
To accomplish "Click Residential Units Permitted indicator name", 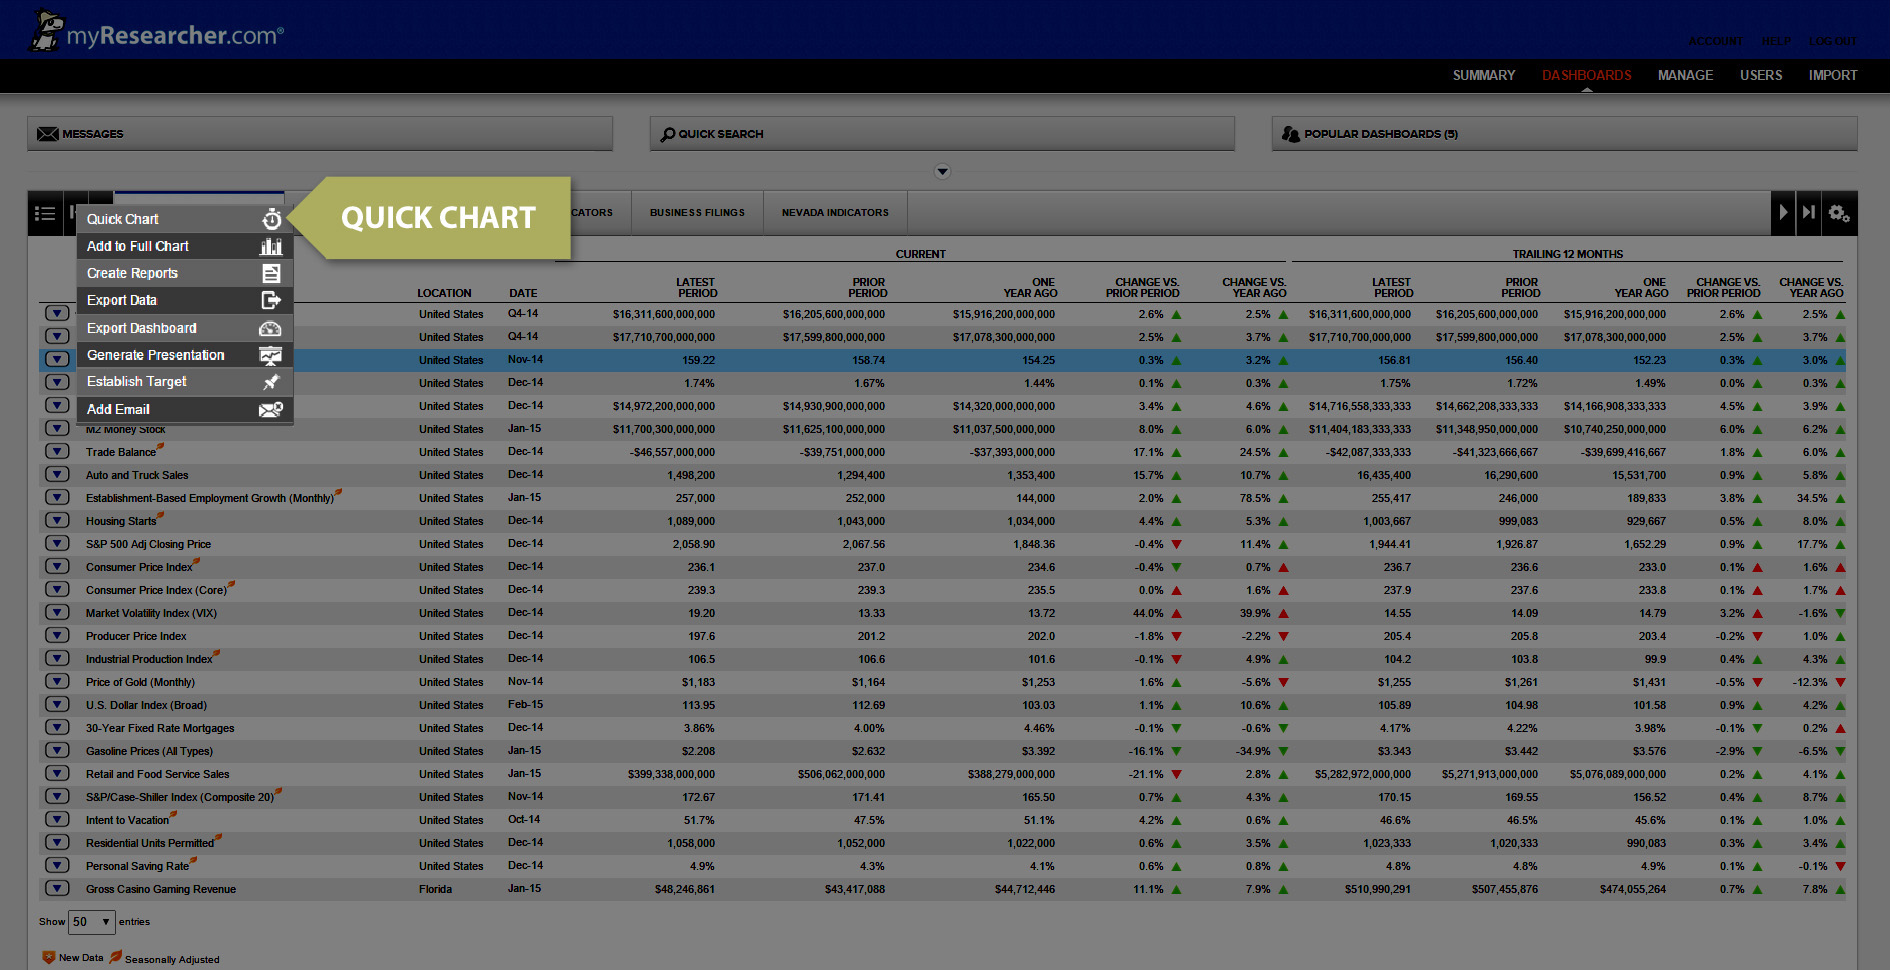I will (150, 843).
